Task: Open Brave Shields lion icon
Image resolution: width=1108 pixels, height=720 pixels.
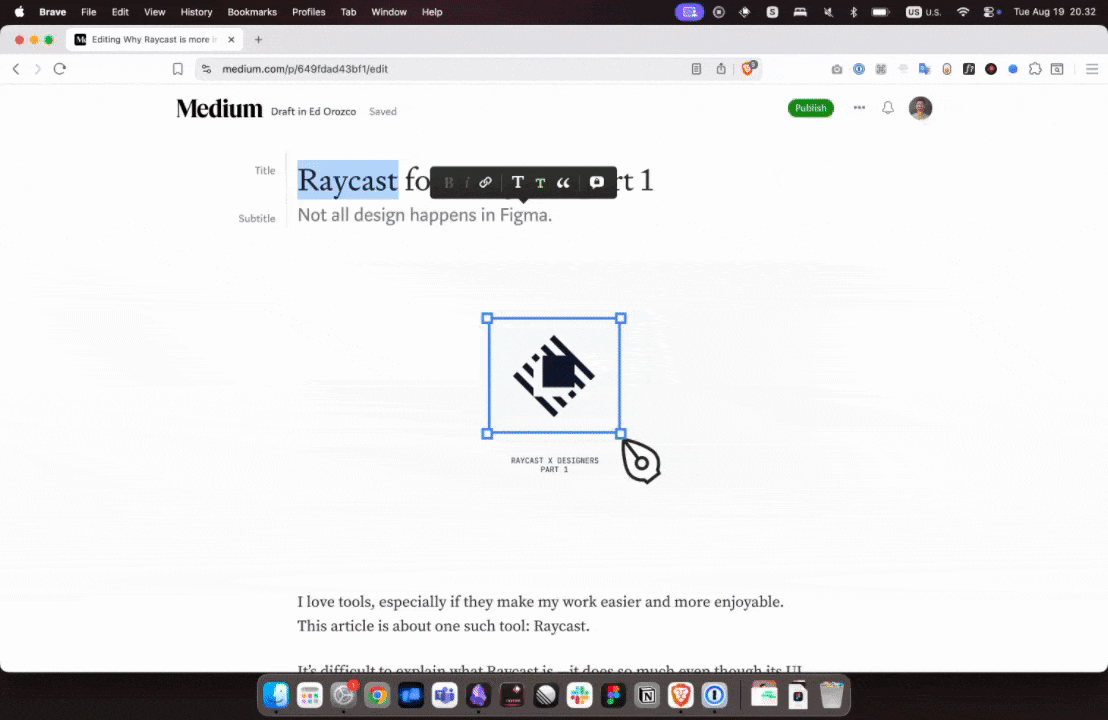Action: pos(748,69)
